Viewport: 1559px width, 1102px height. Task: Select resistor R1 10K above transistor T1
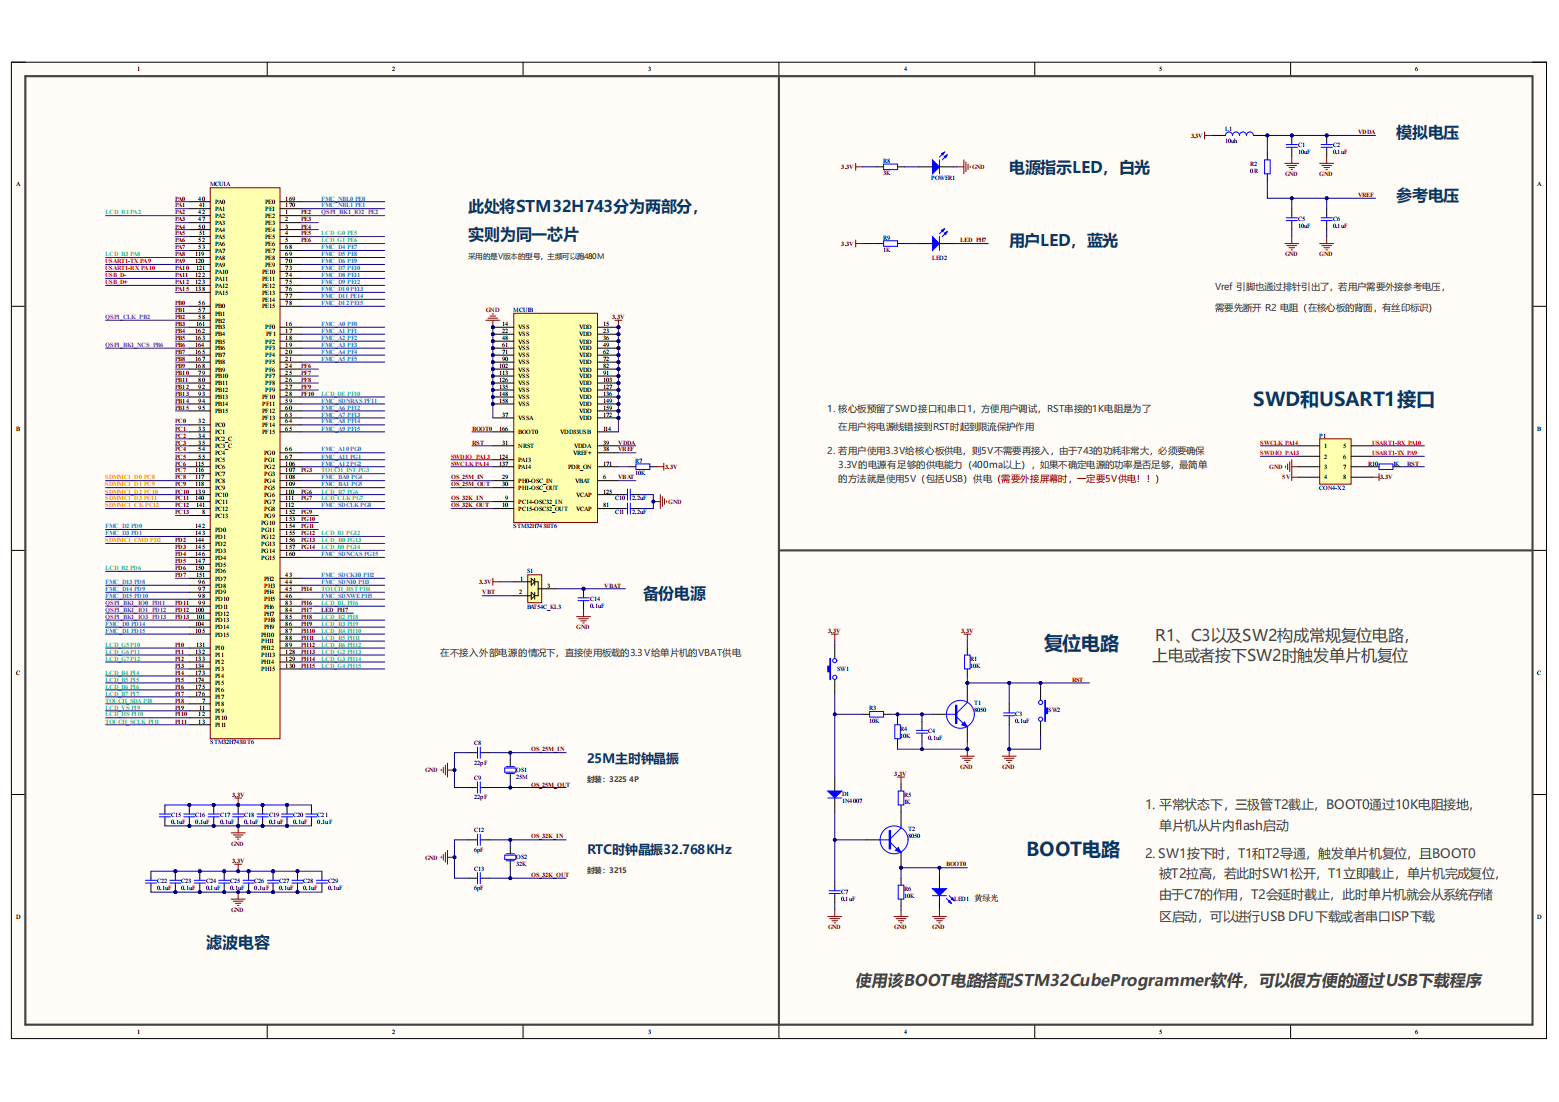click(967, 661)
